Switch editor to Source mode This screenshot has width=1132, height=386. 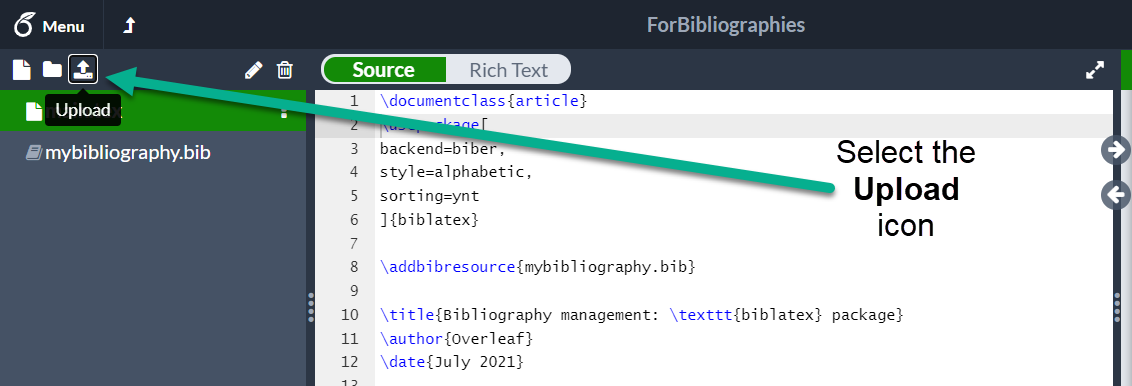pyautogui.click(x=384, y=70)
